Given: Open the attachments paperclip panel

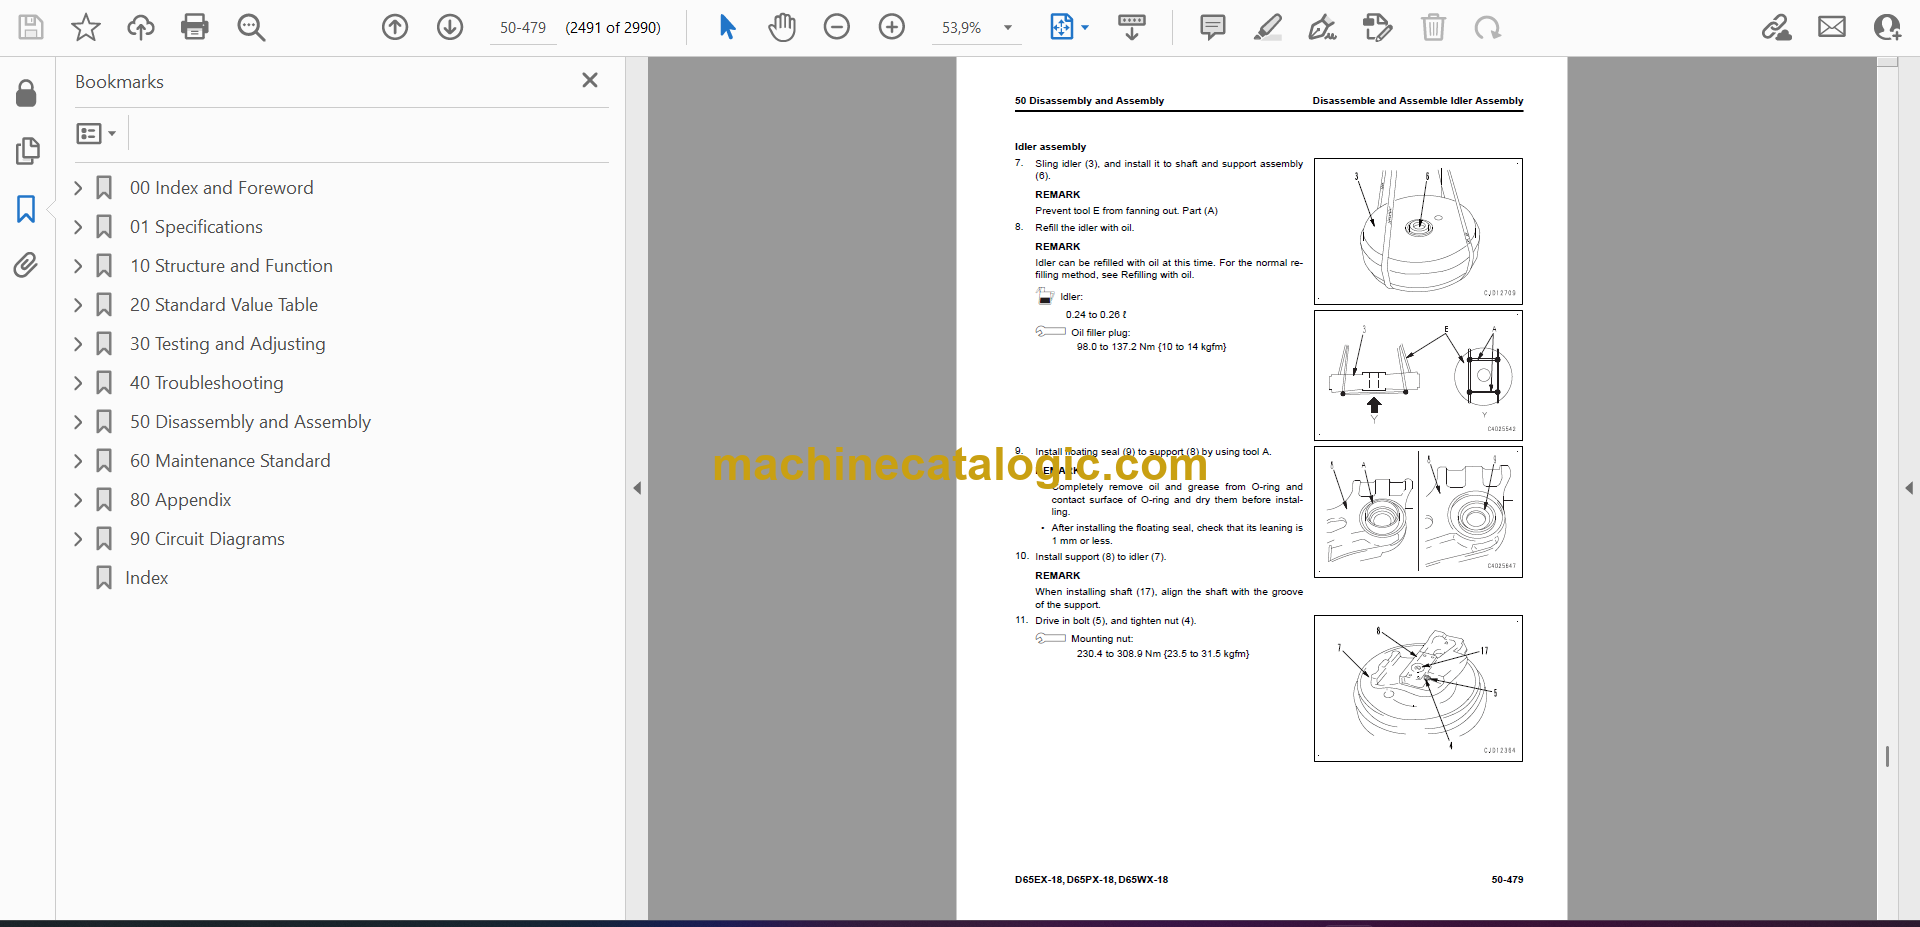Looking at the screenshot, I should (x=26, y=265).
